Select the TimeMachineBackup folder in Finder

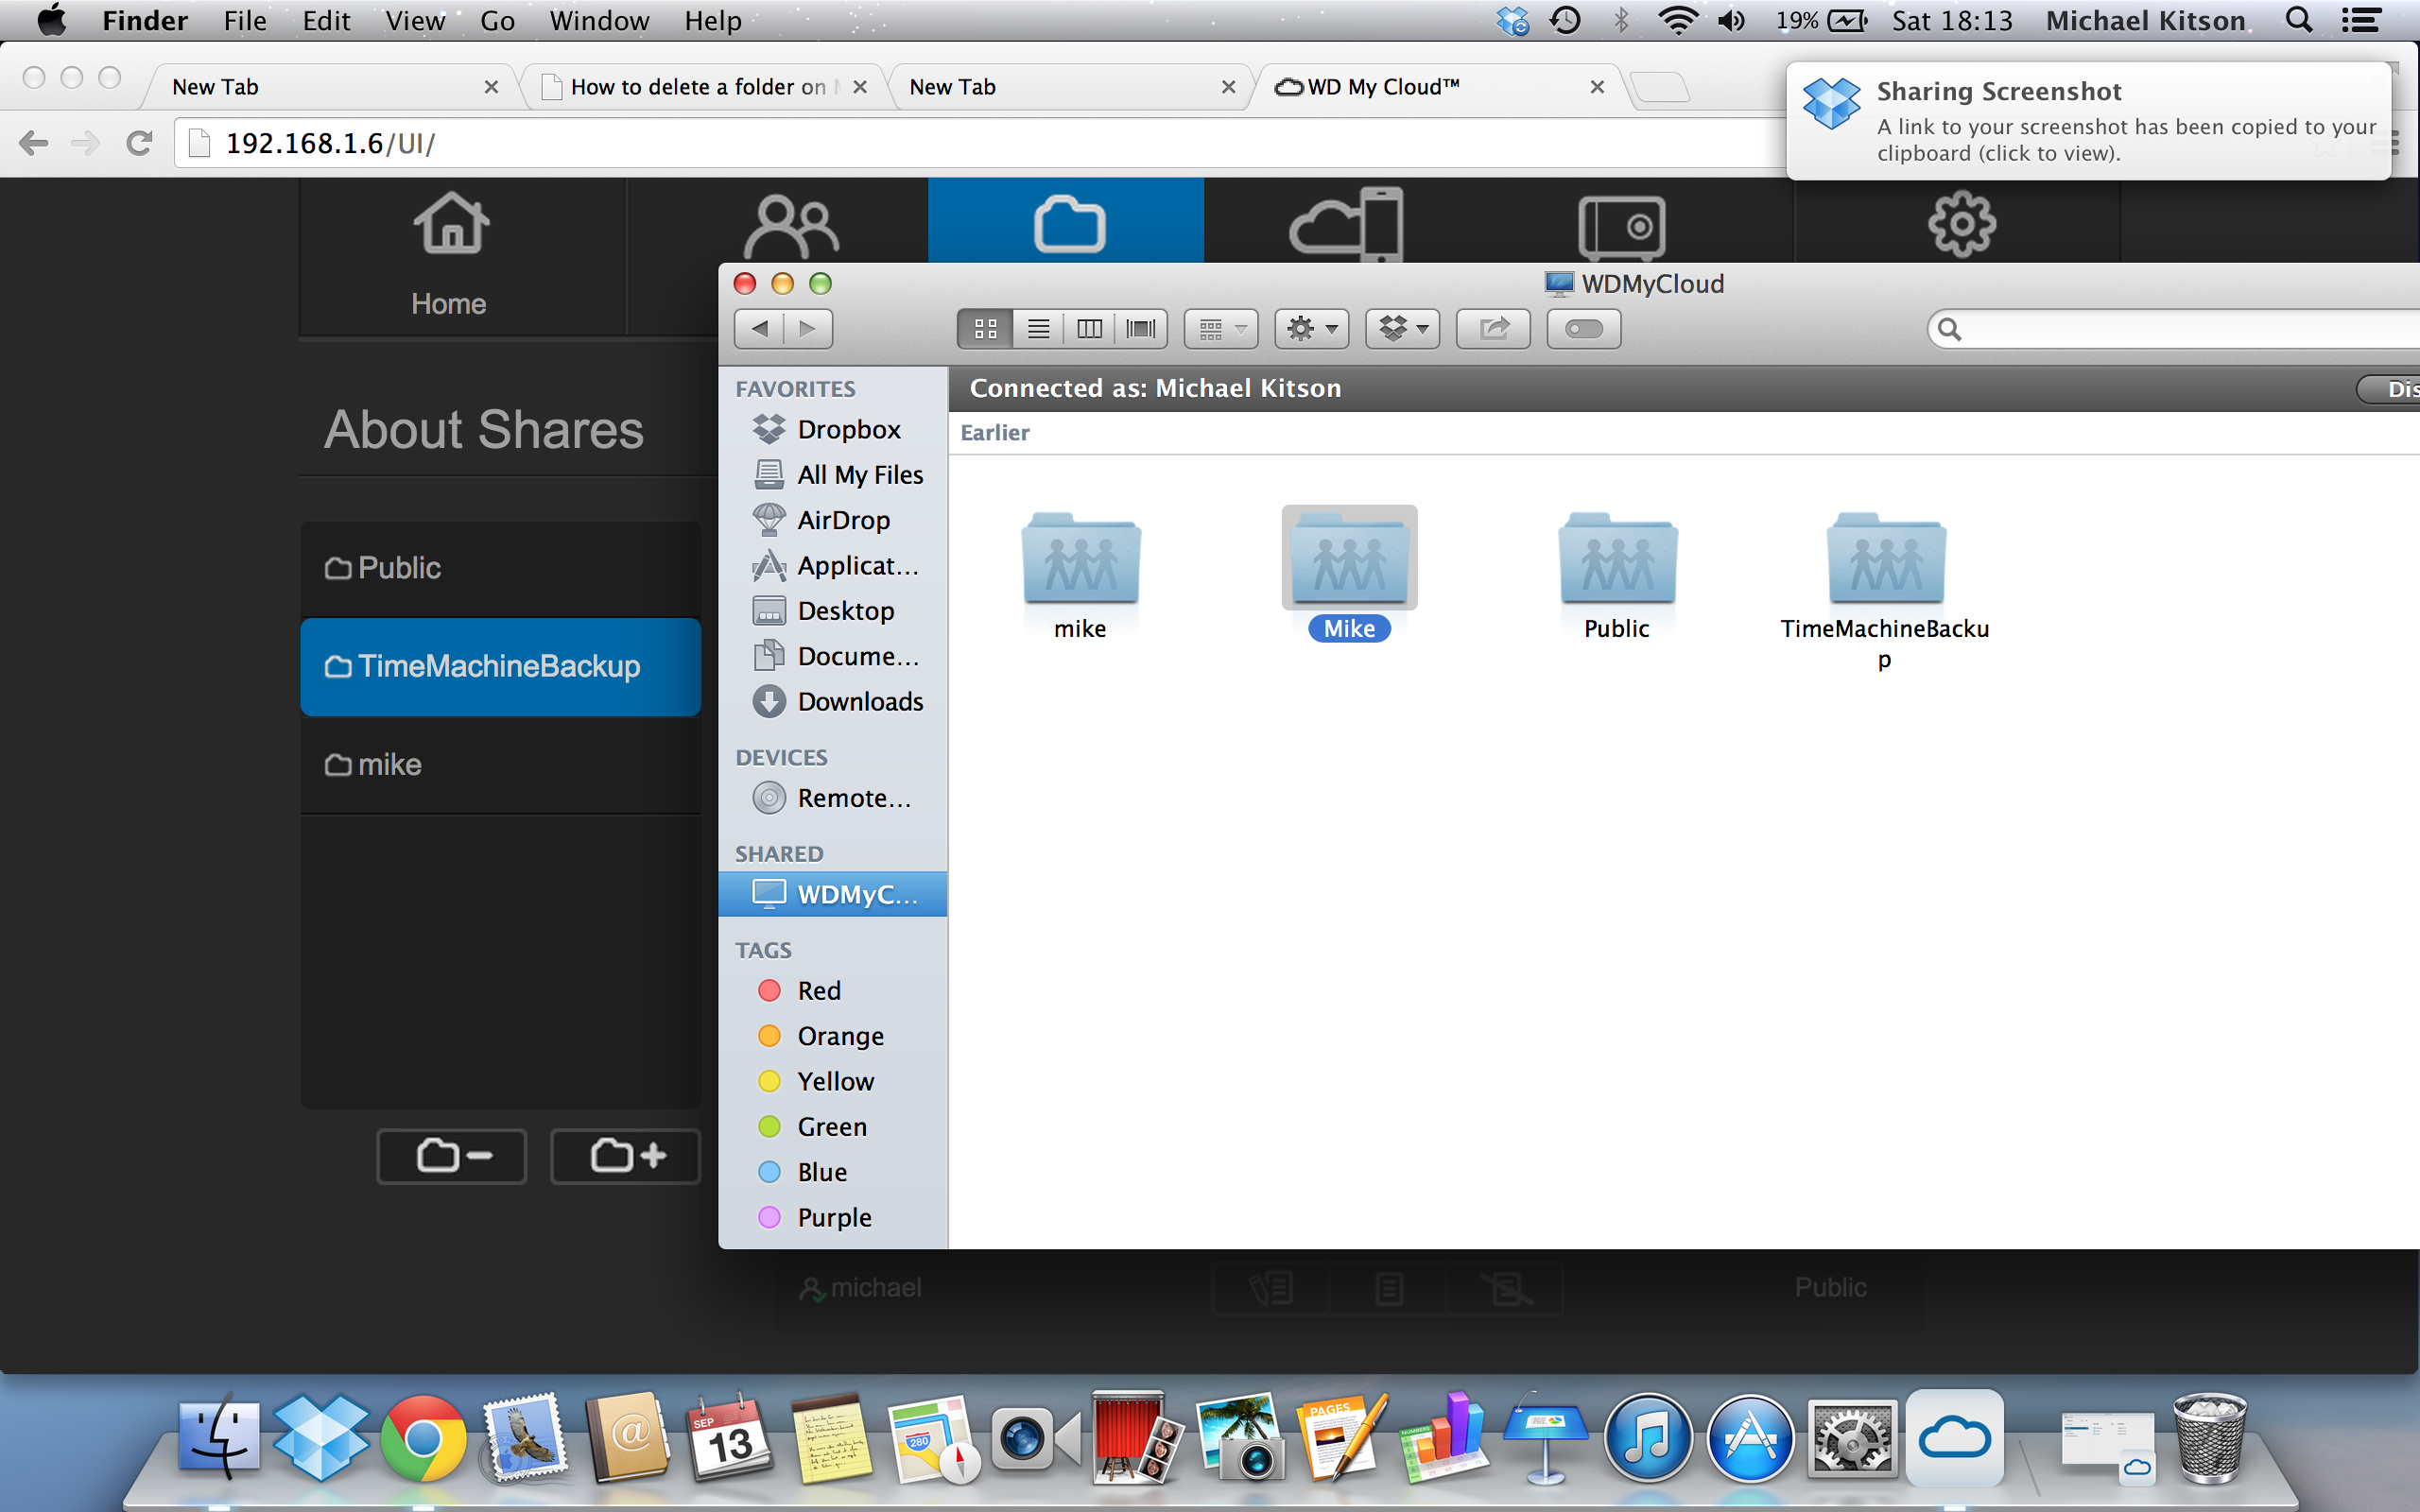click(x=1885, y=560)
